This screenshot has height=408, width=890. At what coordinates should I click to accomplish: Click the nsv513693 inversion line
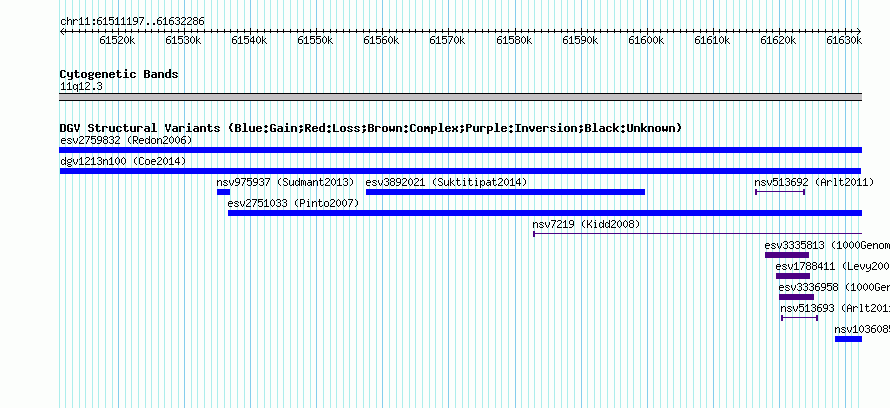[799, 318]
